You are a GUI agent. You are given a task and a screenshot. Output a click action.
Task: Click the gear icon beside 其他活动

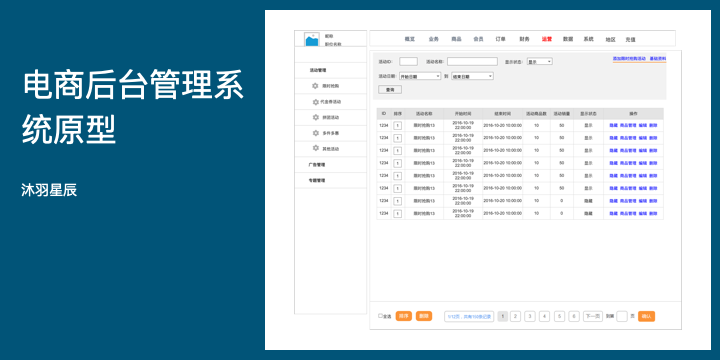pyautogui.click(x=315, y=148)
